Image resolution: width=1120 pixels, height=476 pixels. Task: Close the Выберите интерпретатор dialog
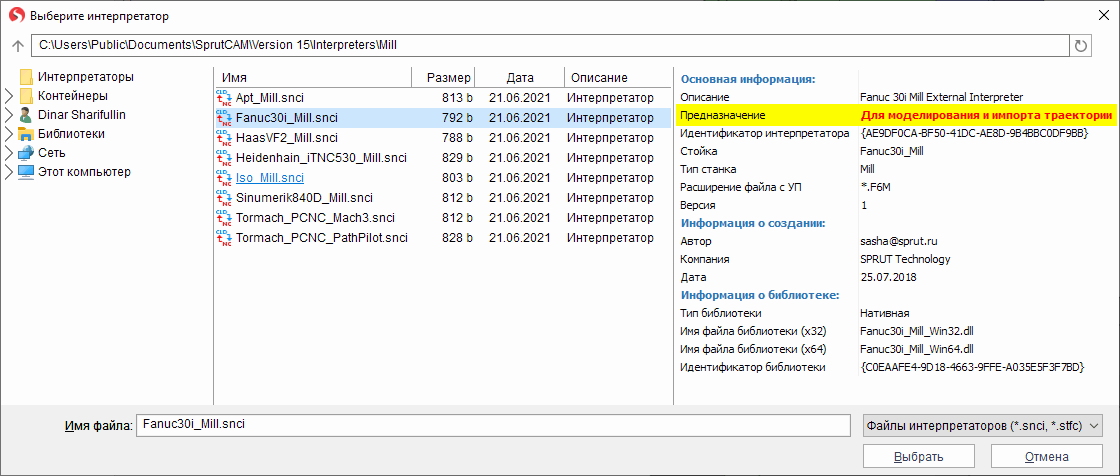pos(1104,16)
